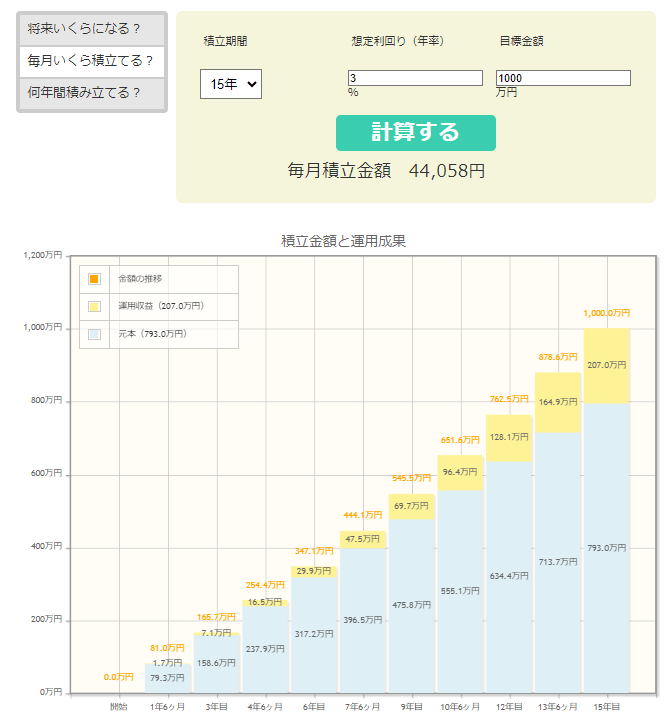Click the light blue 元本 legend icon
The width and height of the screenshot is (669, 719).
[x=94, y=334]
